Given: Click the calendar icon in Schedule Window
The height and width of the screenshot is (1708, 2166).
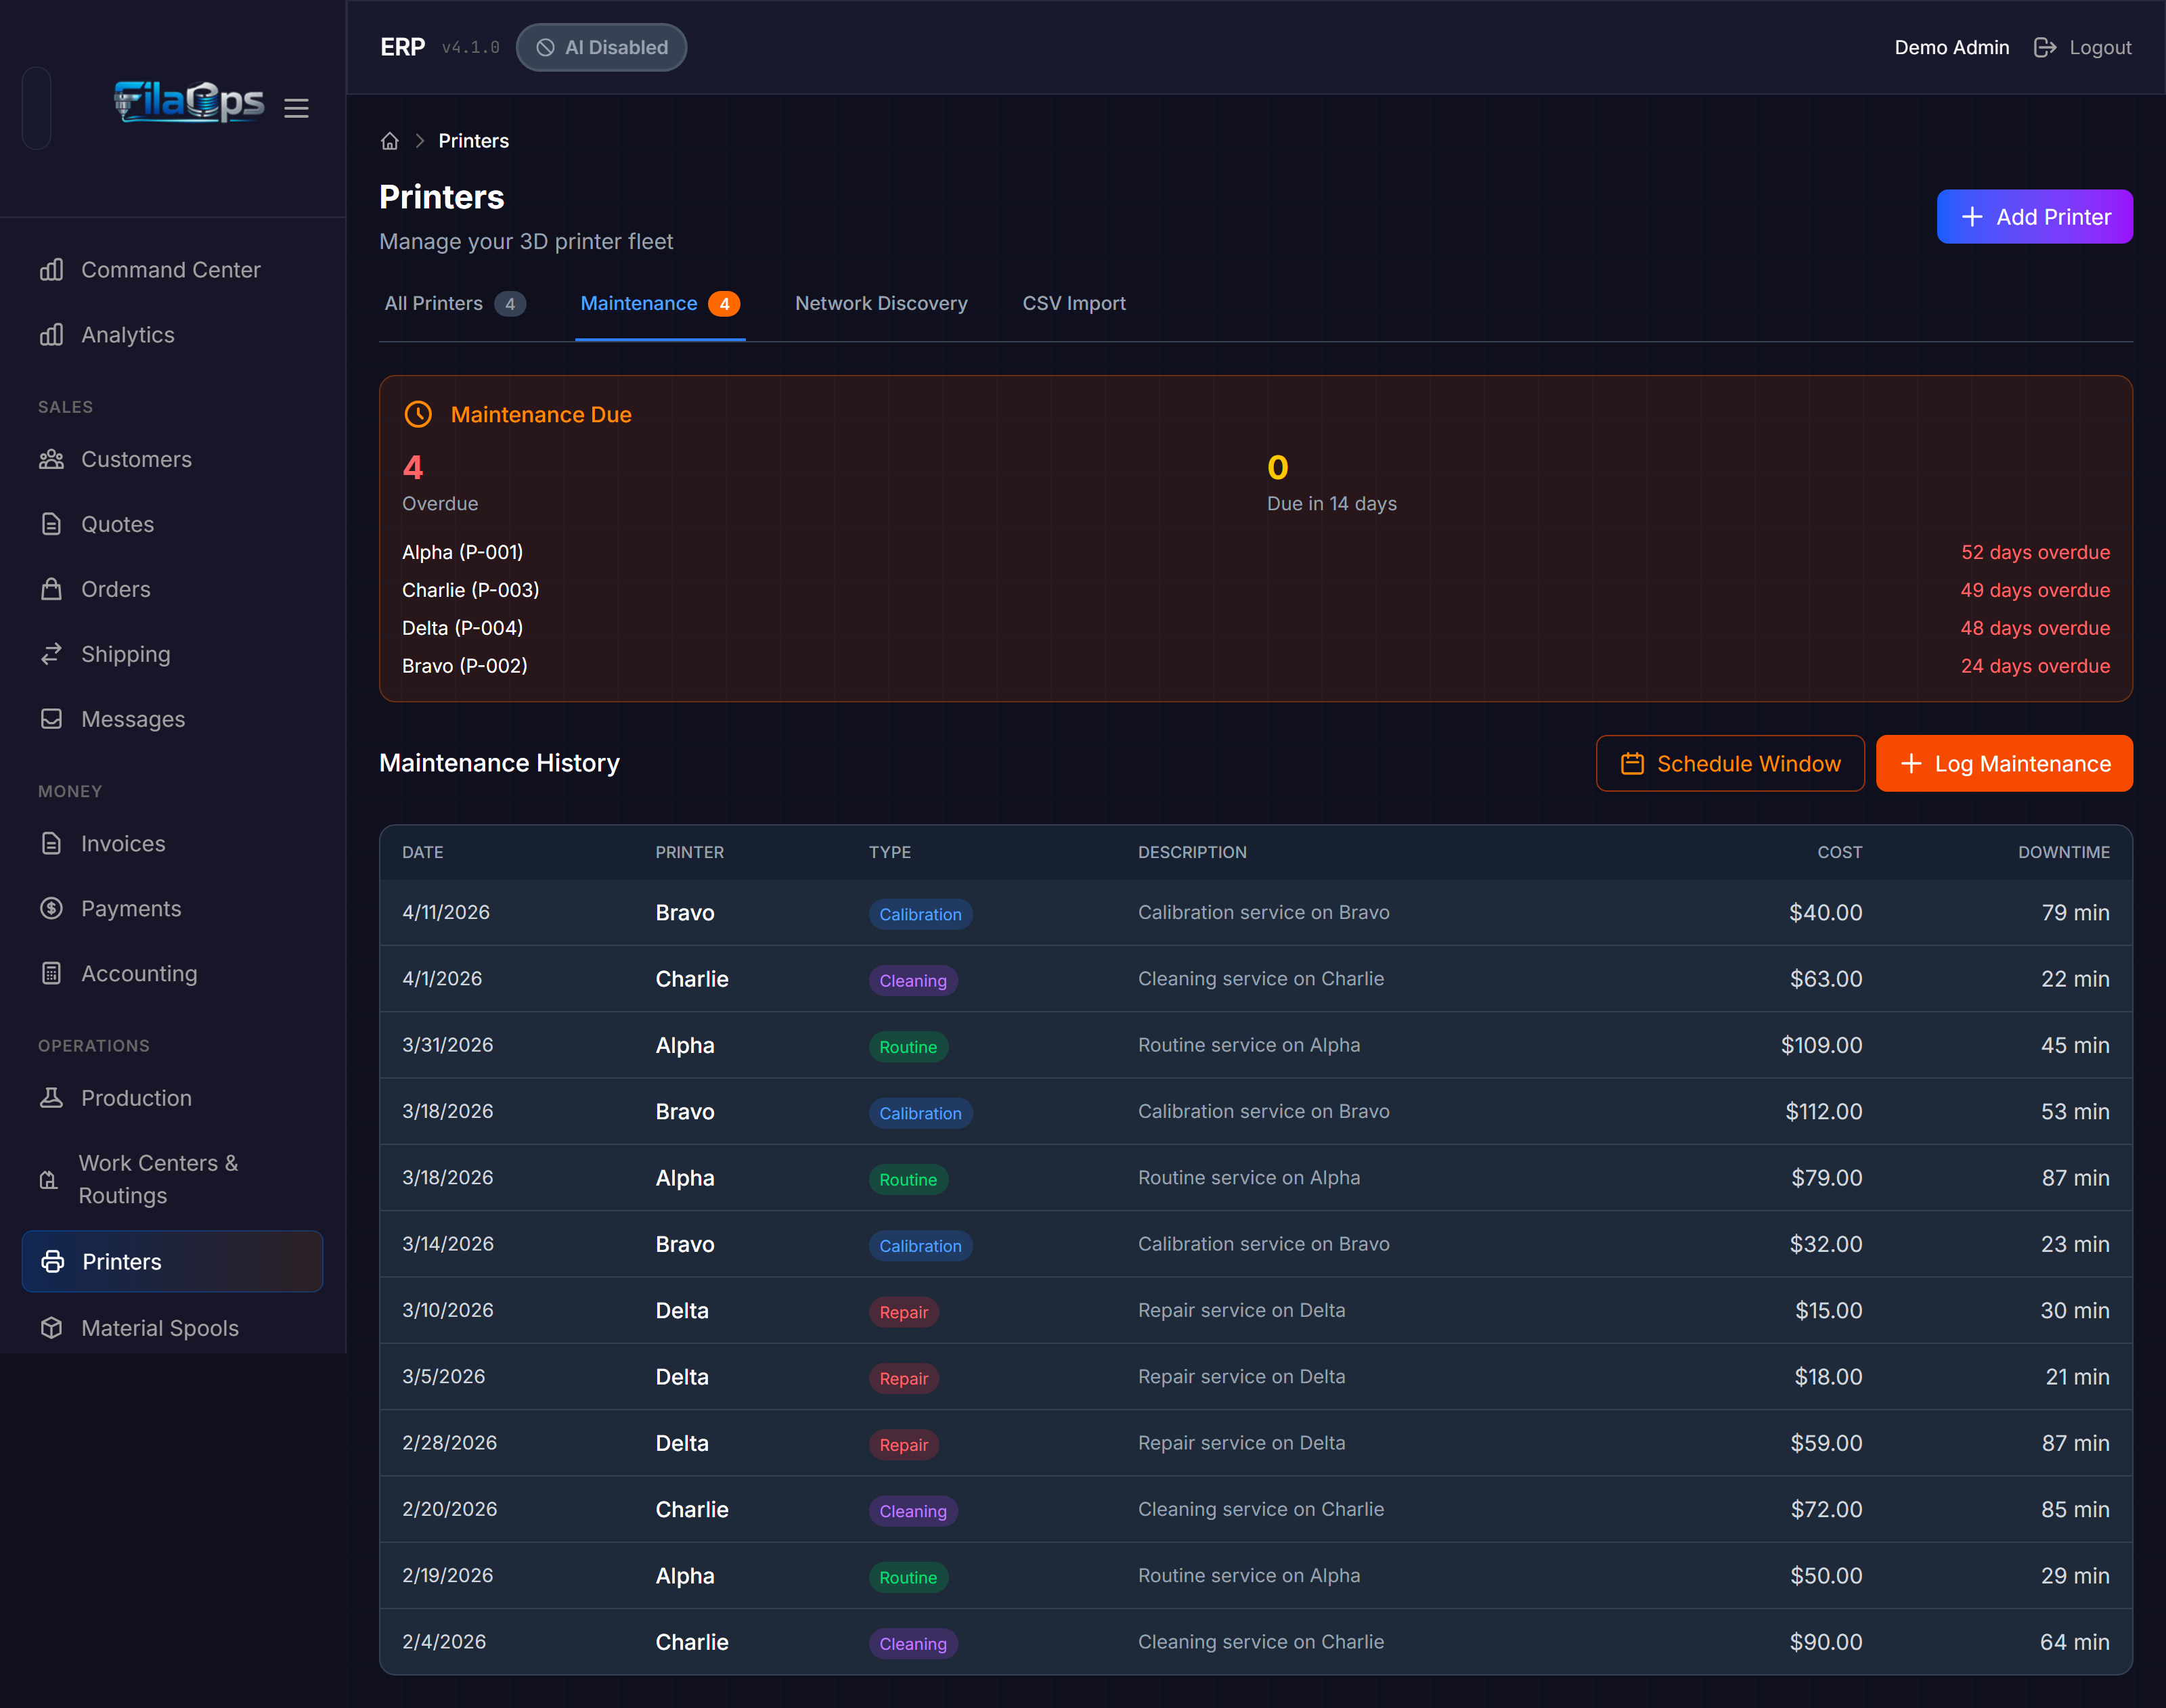Looking at the screenshot, I should click(1632, 764).
